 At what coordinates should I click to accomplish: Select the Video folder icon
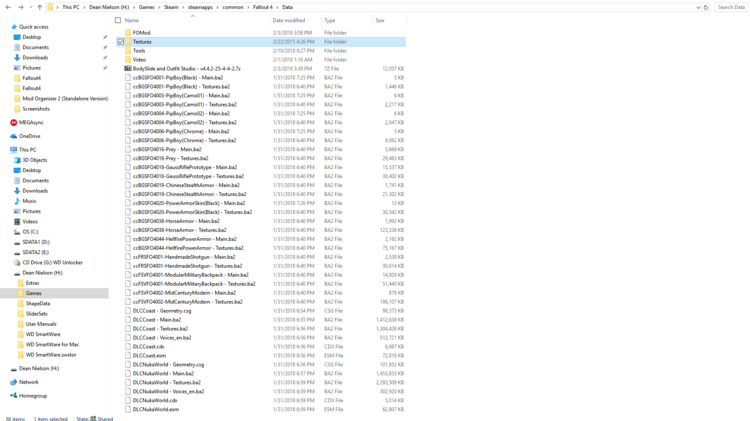click(128, 60)
